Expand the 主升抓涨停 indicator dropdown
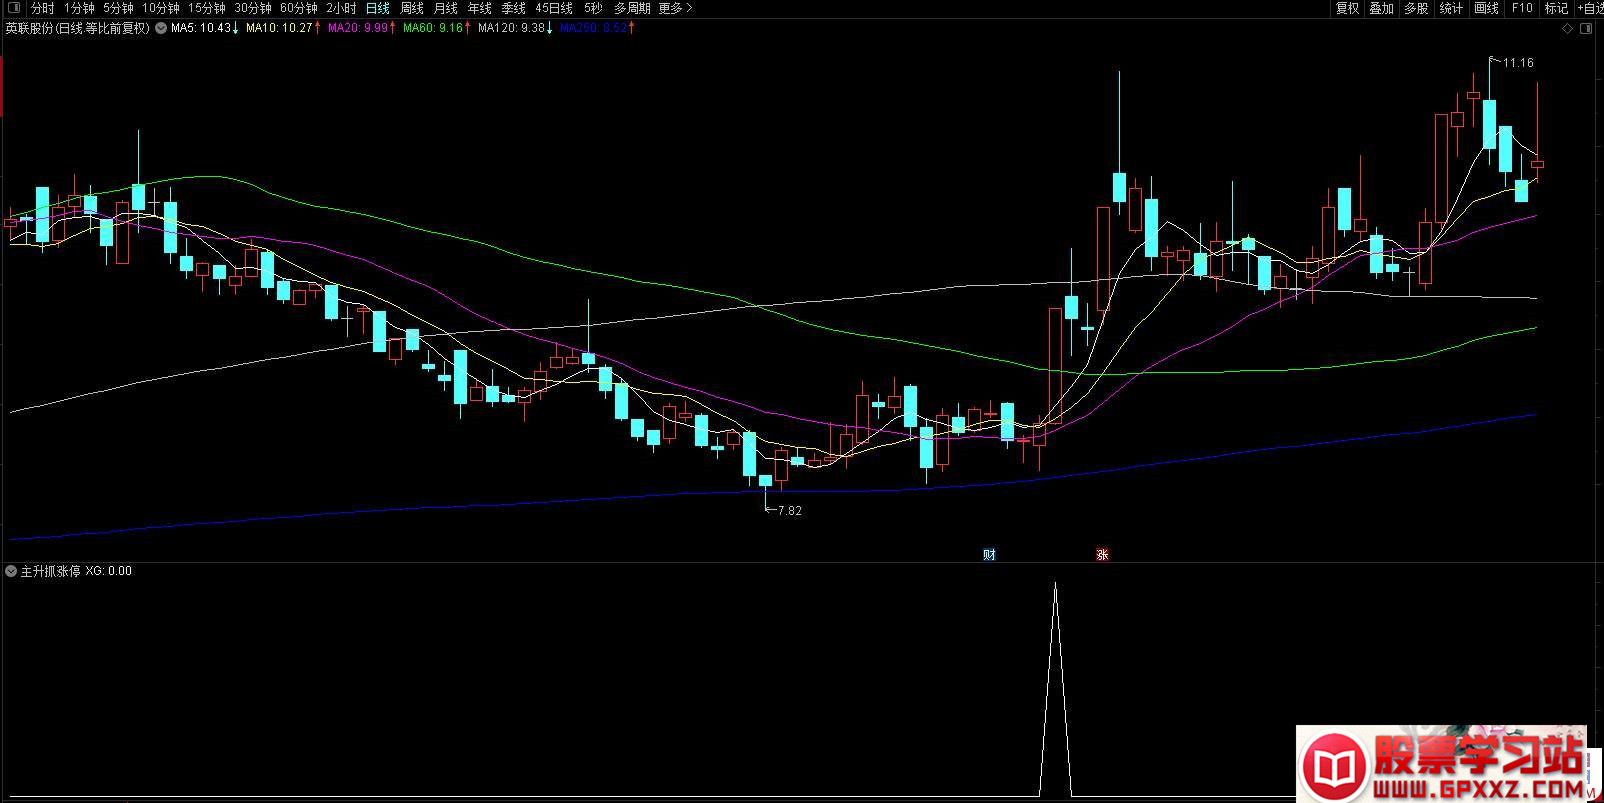The height and width of the screenshot is (803, 1604). coord(11,571)
